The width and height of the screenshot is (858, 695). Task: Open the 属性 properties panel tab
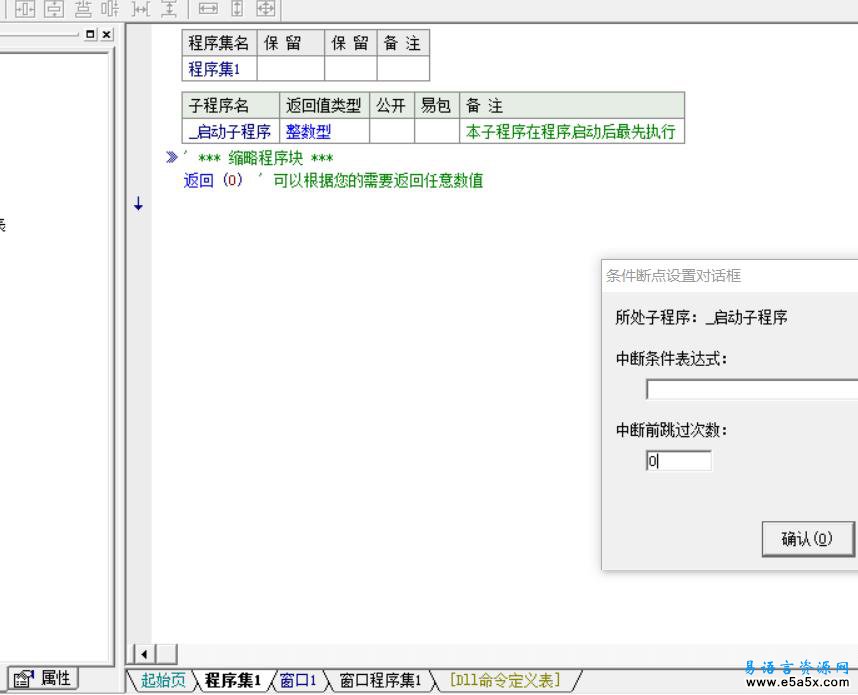point(43,679)
